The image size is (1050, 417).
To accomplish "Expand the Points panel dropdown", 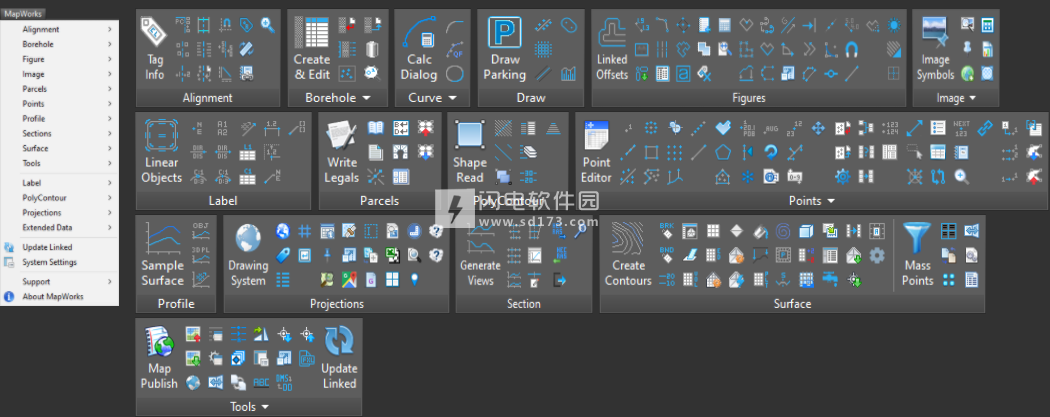I will tap(832, 201).
